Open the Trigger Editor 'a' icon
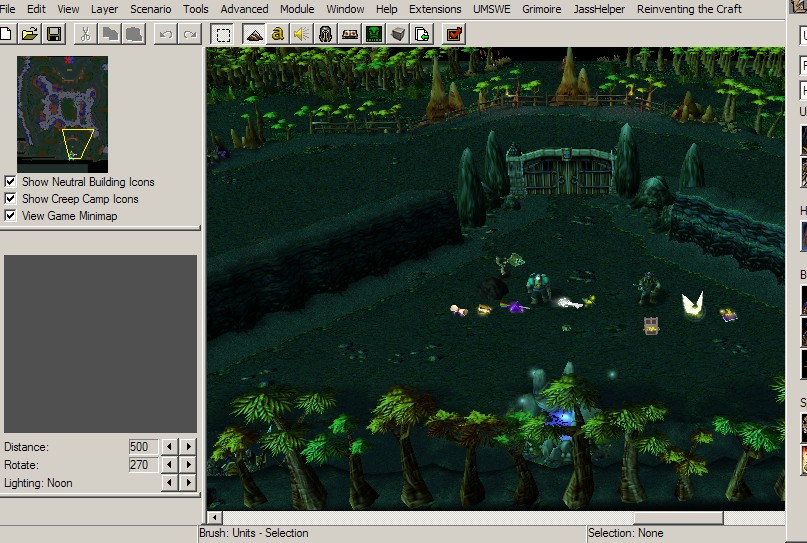This screenshot has width=807, height=543. point(278,34)
